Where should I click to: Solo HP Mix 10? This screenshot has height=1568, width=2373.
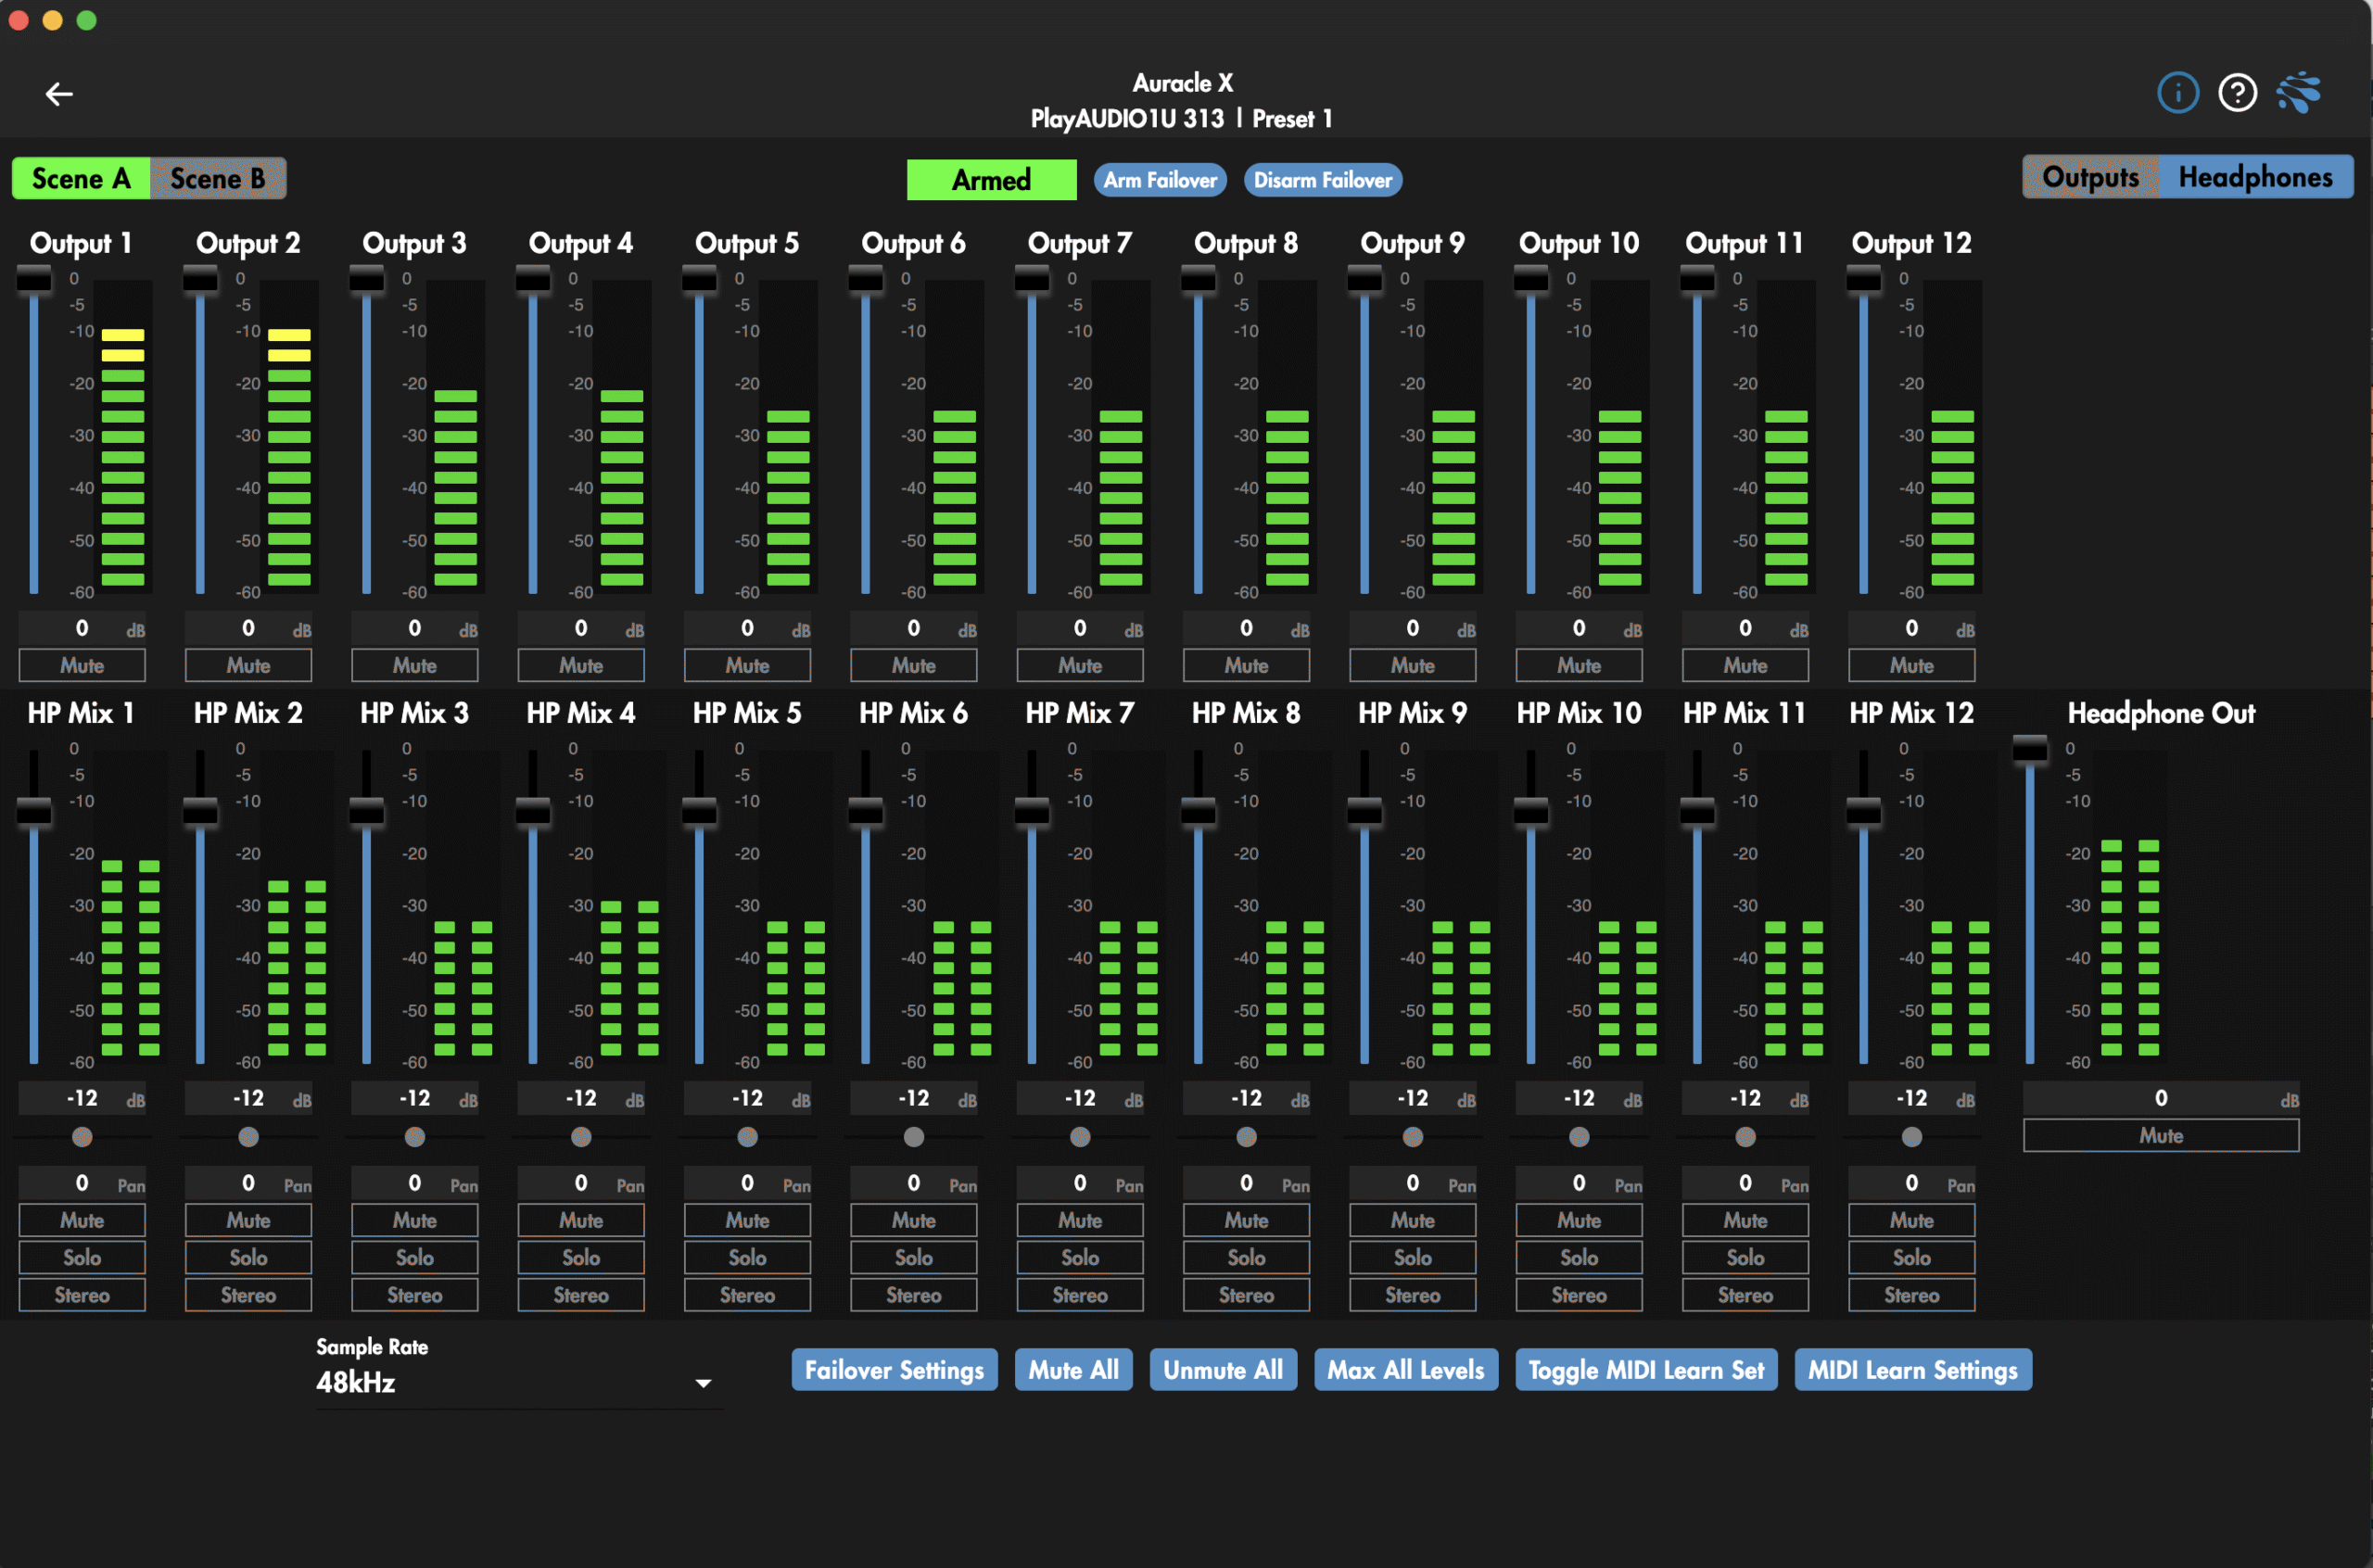(1579, 1258)
